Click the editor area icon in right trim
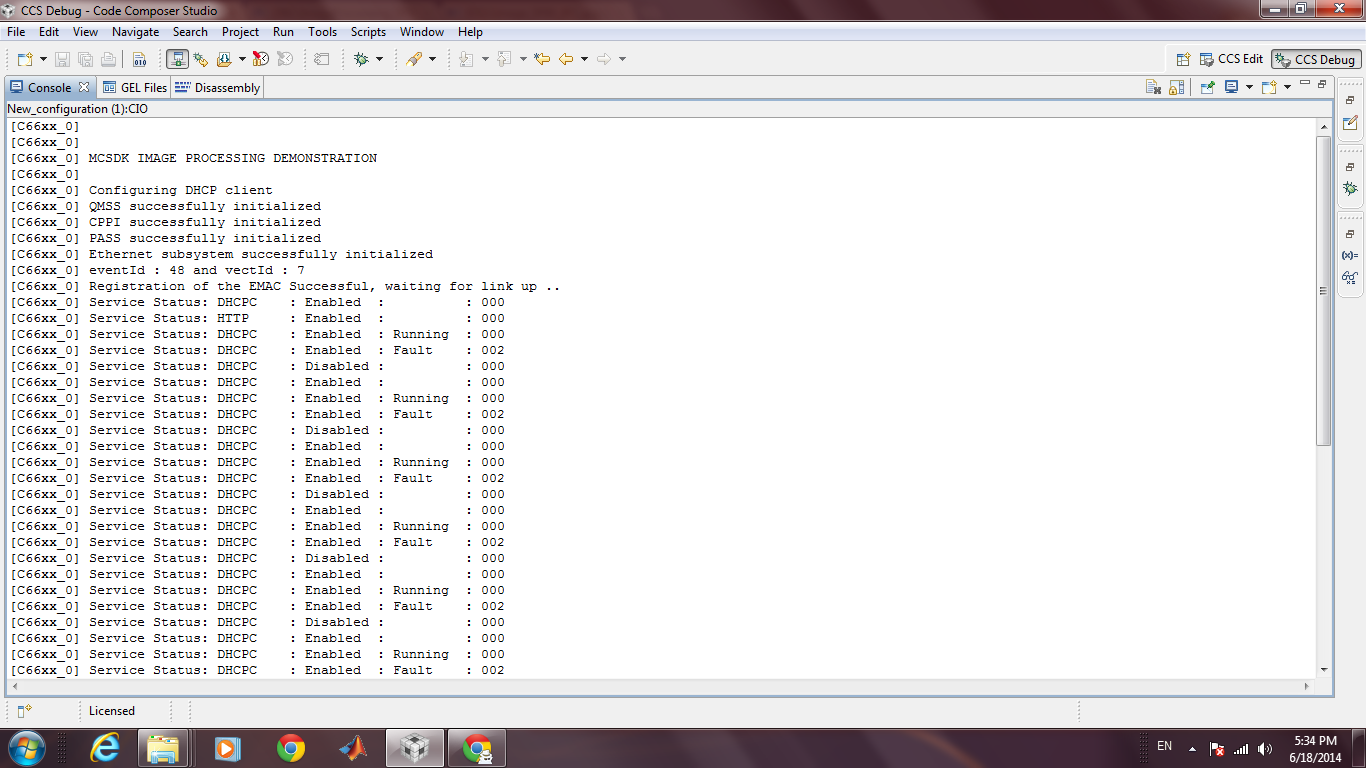This screenshot has width=1366, height=768. tap(1350, 122)
